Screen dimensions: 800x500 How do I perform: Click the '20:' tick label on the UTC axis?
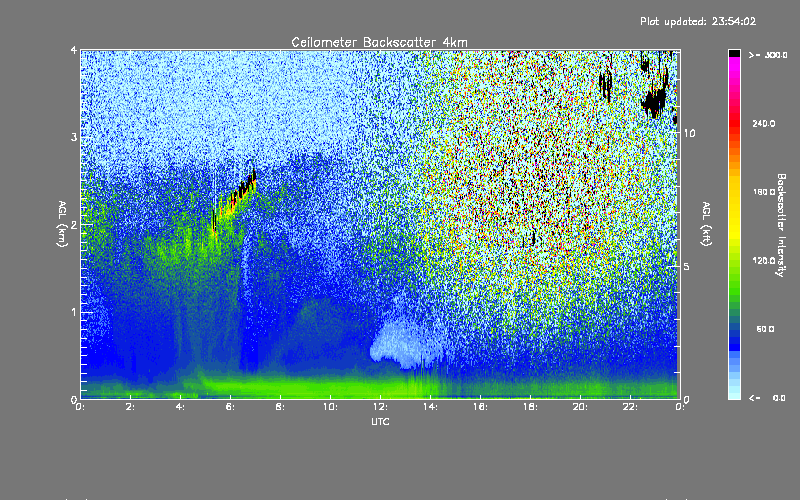580,407
